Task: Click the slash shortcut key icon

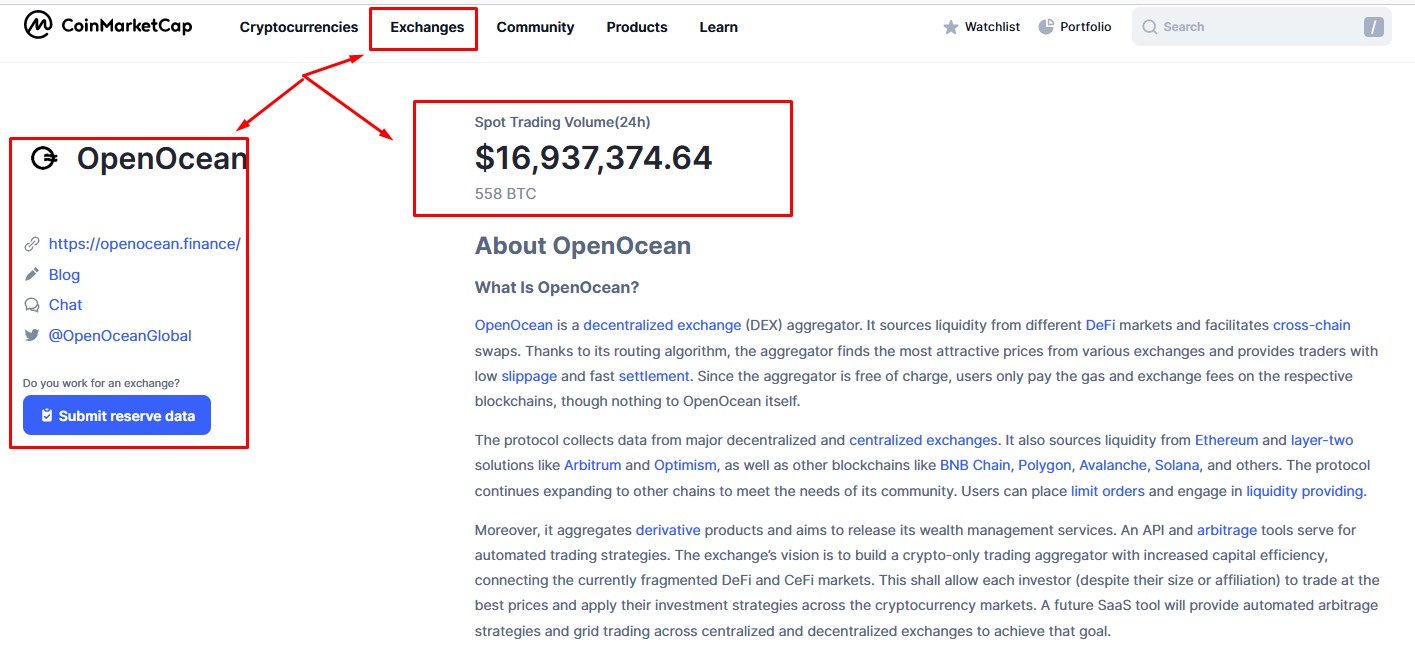Action: click(x=1374, y=27)
